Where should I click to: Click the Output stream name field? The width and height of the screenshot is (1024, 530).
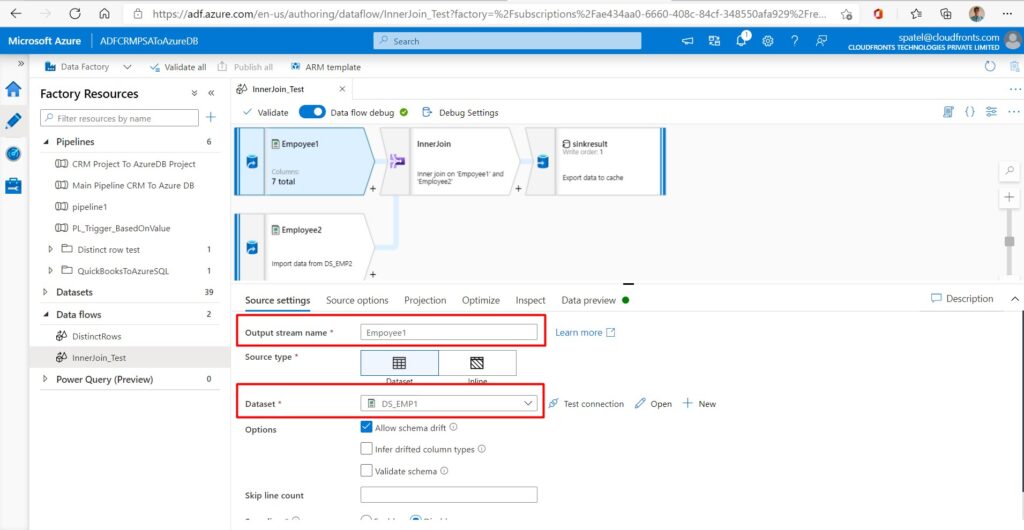click(449, 332)
